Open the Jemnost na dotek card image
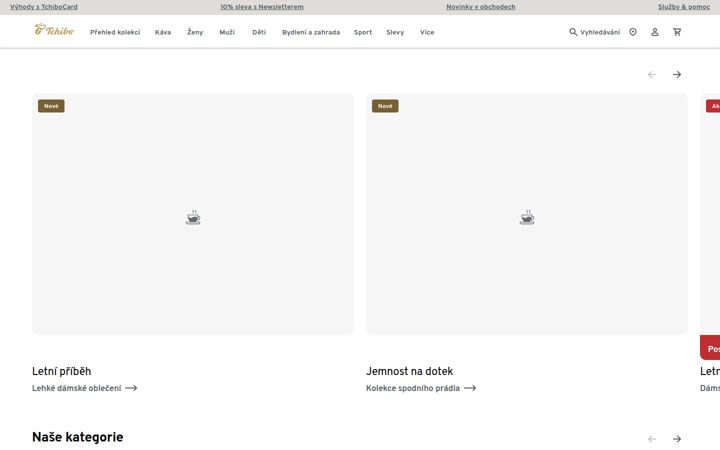 click(527, 214)
